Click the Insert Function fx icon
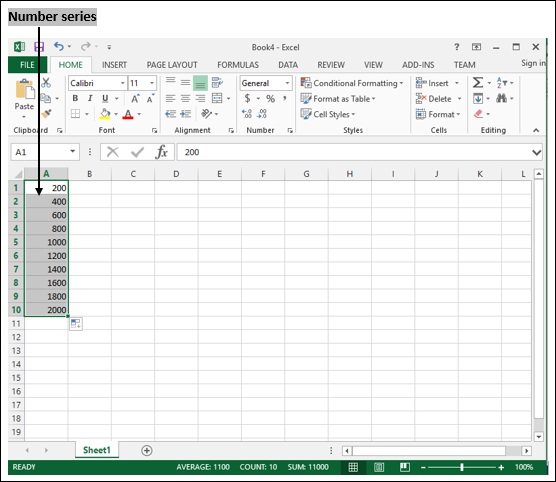 (x=161, y=152)
